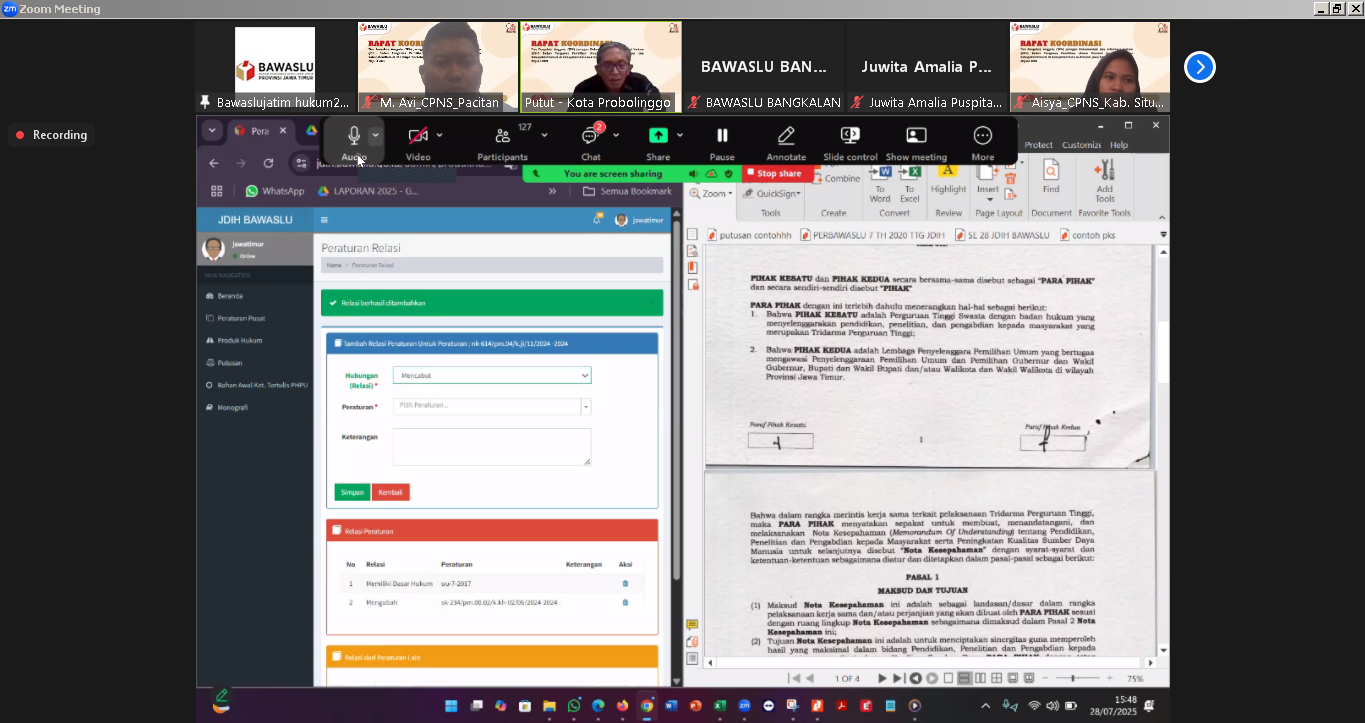
Task: Open the Zoom Chat panel
Action: [x=590, y=136]
